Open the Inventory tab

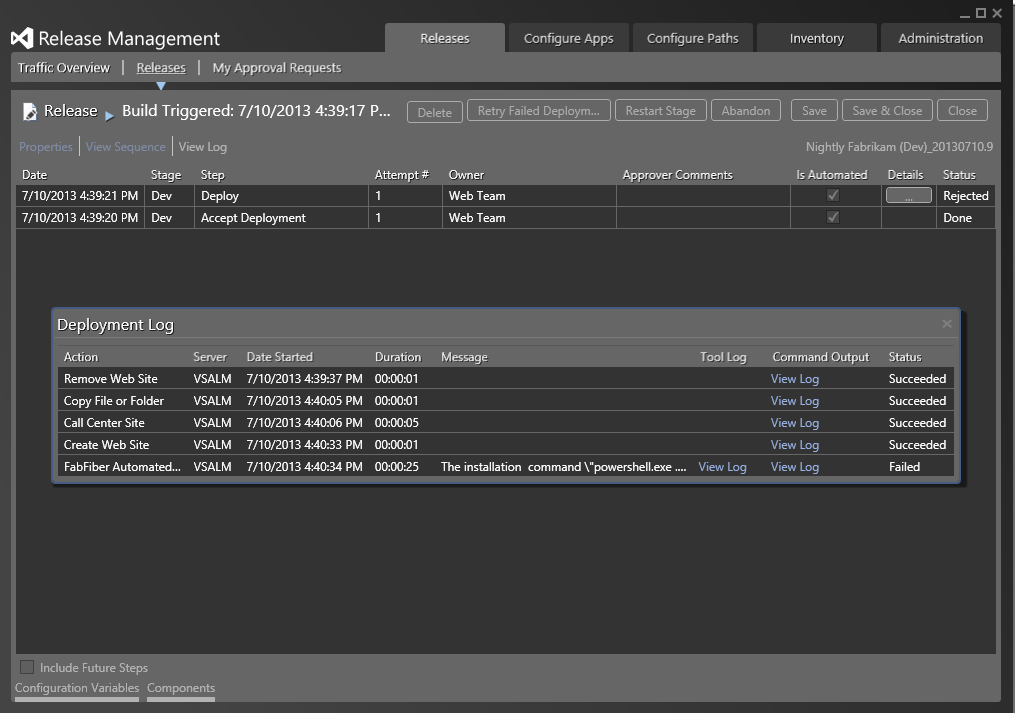(816, 38)
